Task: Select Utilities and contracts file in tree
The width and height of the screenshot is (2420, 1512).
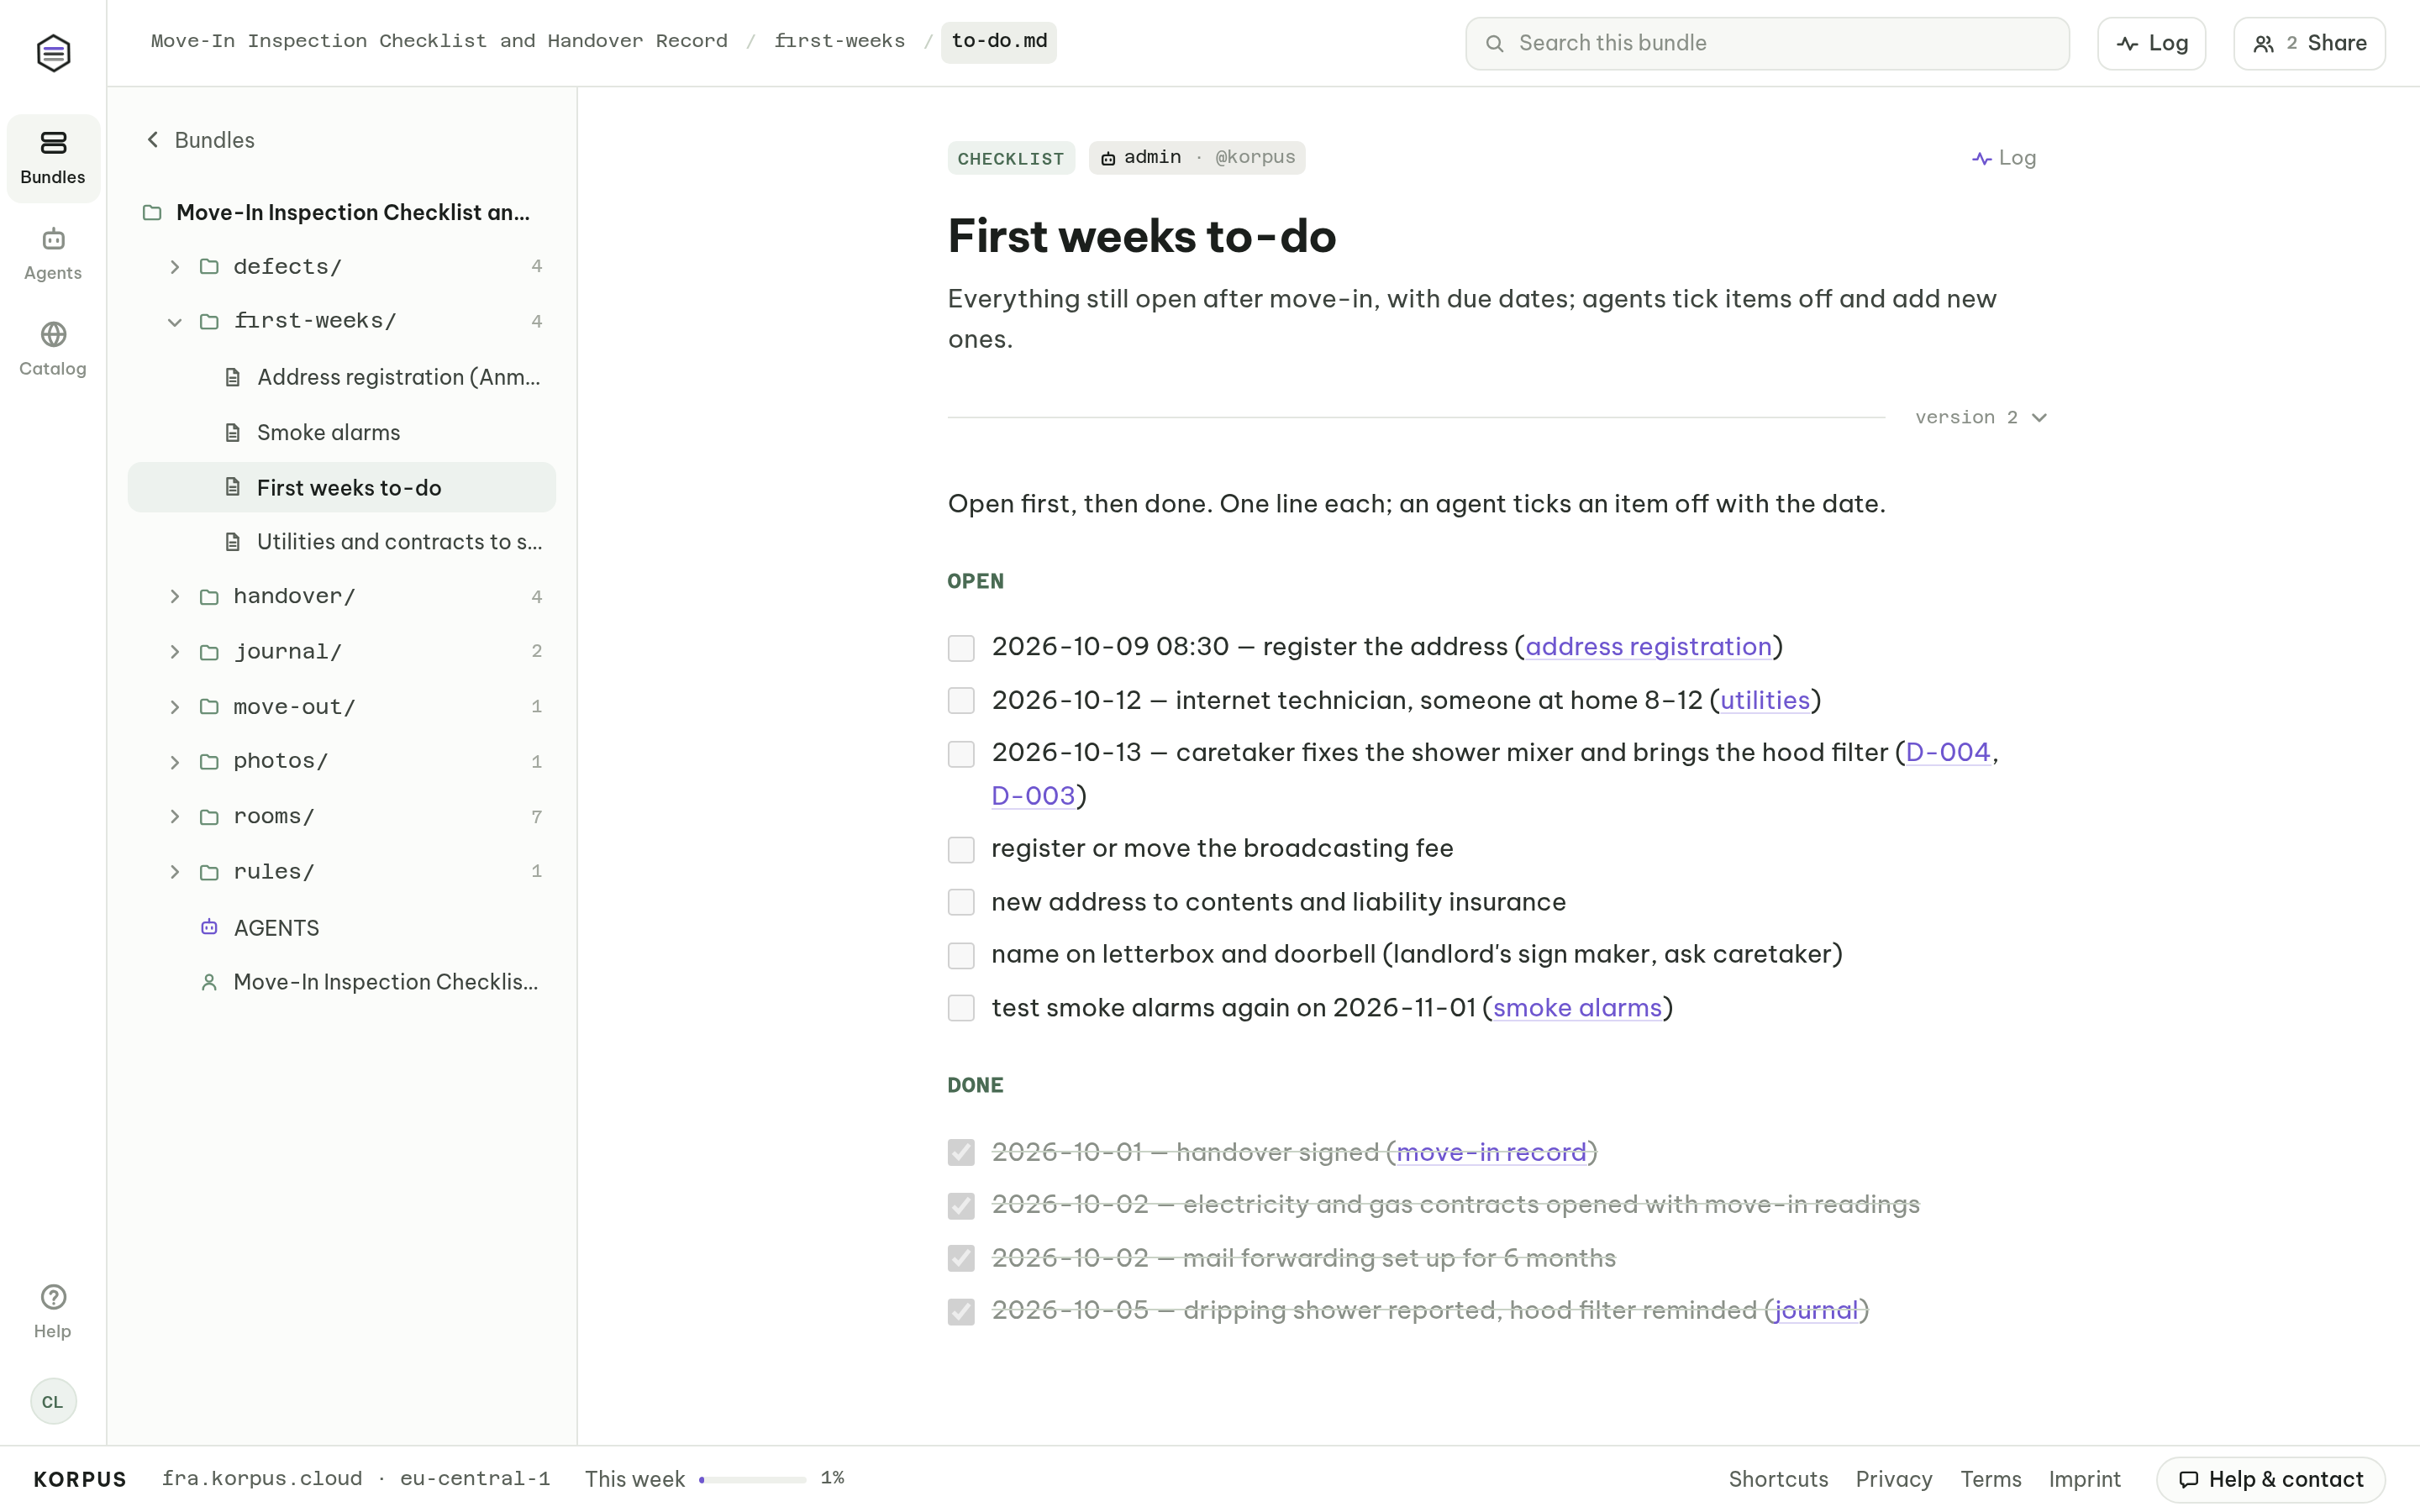Action: pos(341,542)
